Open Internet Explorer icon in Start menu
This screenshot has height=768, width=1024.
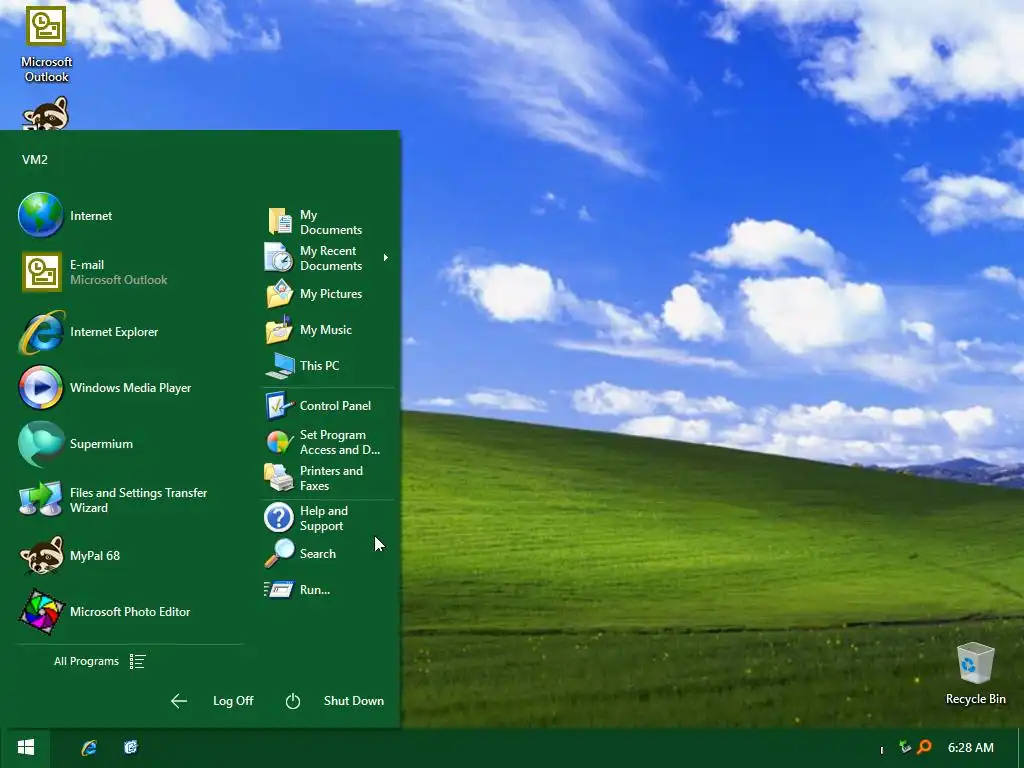click(41, 332)
